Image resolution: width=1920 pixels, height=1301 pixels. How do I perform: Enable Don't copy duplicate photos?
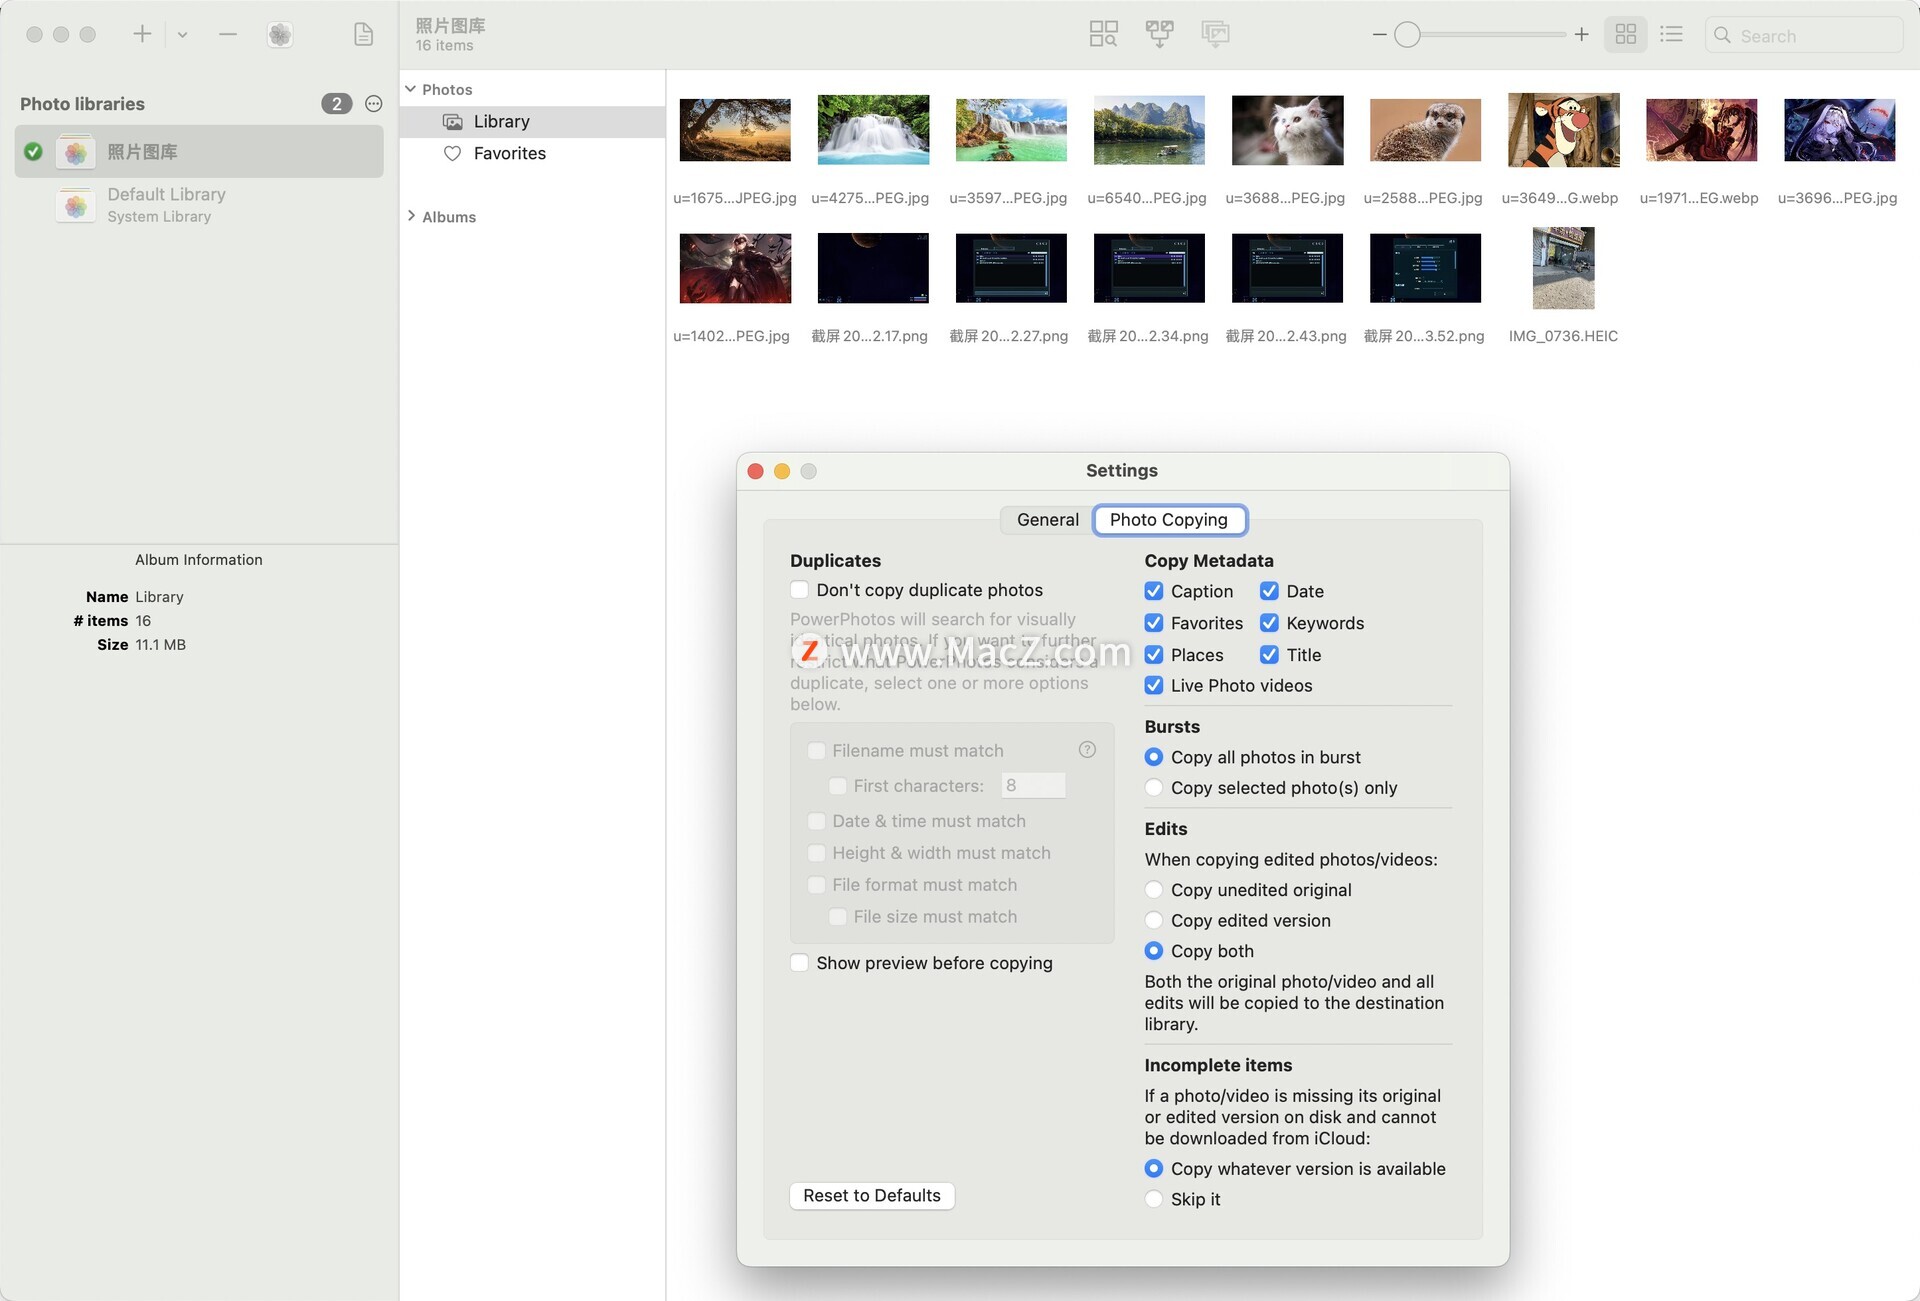800,590
